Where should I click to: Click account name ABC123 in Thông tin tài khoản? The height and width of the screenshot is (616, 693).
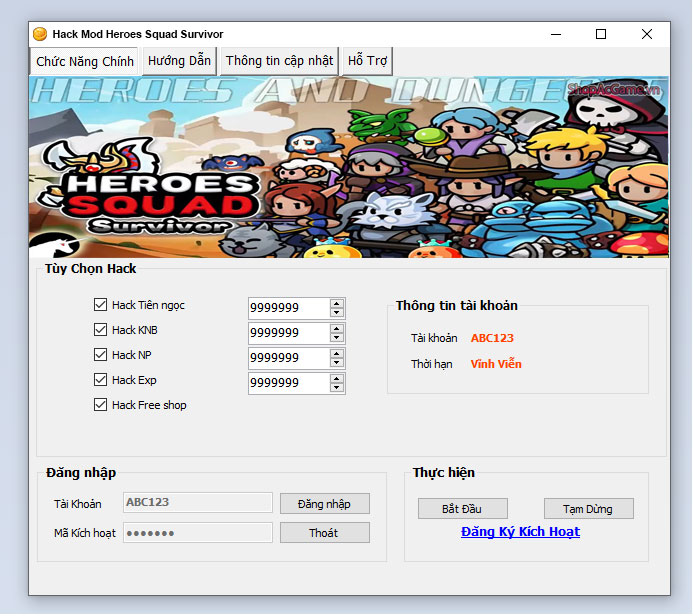pos(492,338)
